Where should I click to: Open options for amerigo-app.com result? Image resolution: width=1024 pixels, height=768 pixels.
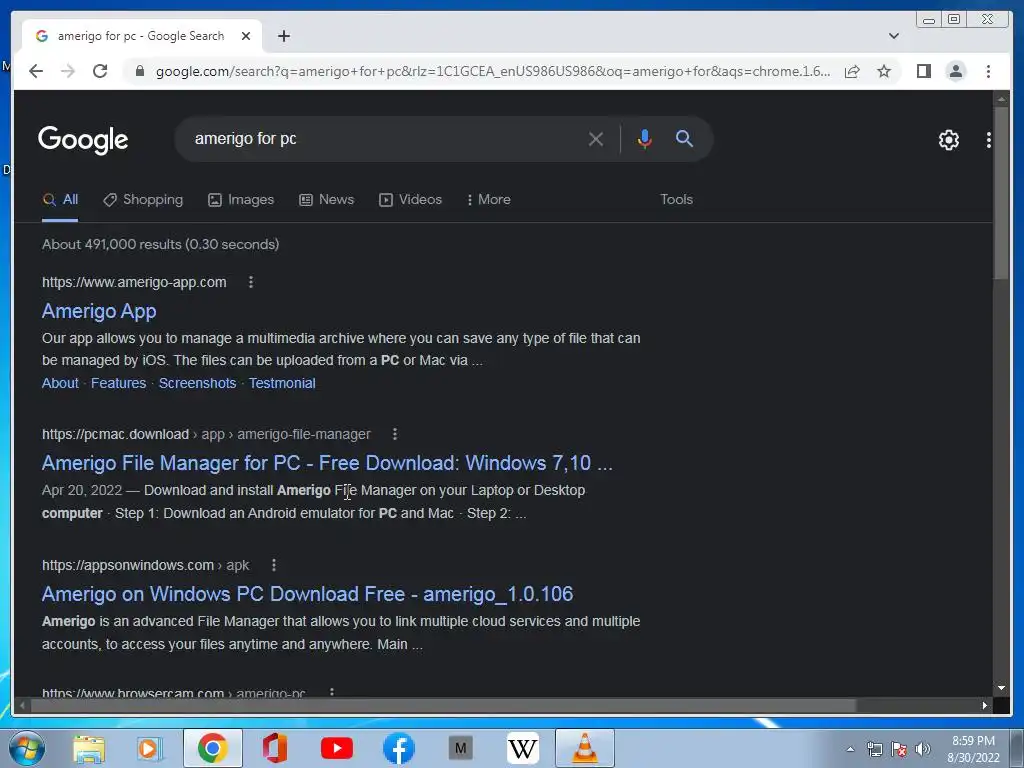(x=251, y=282)
